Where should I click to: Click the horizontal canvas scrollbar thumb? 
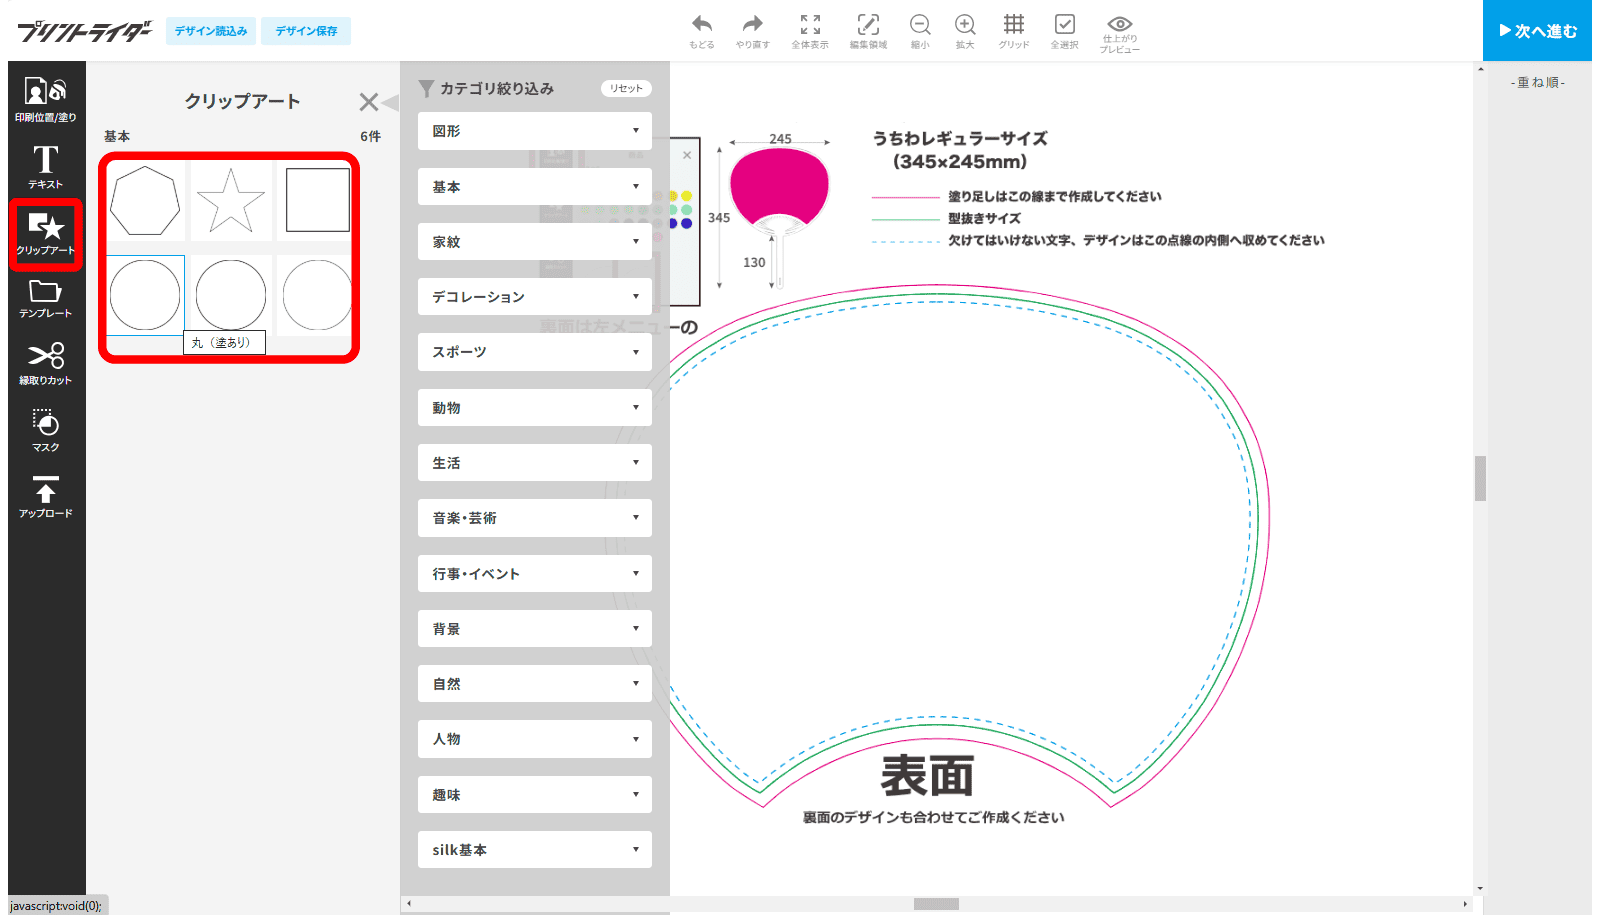click(936, 904)
